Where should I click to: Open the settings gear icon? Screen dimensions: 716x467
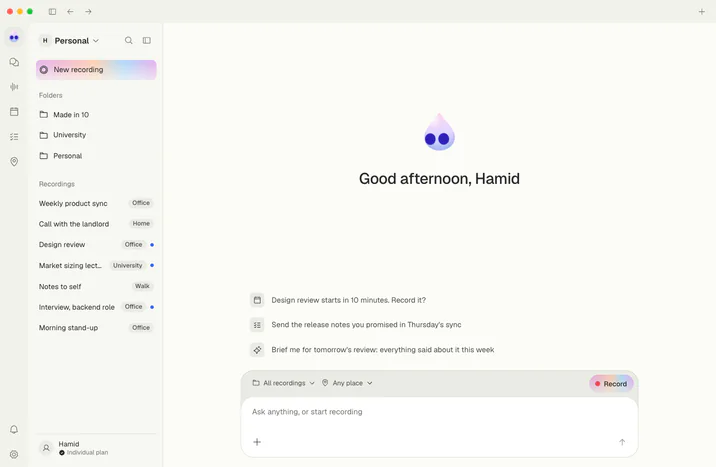click(x=14, y=455)
